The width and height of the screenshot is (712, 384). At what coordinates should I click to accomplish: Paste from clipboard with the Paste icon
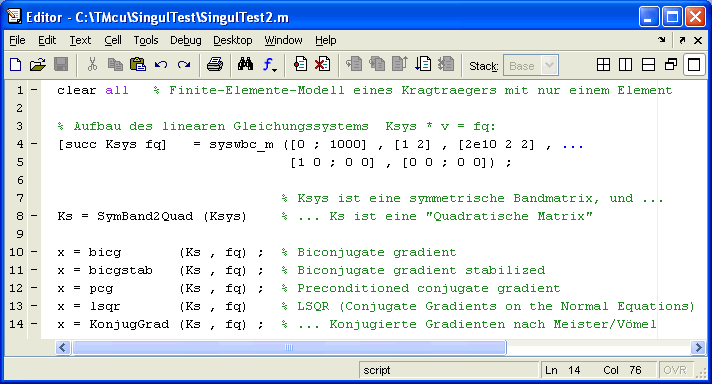[x=138, y=65]
